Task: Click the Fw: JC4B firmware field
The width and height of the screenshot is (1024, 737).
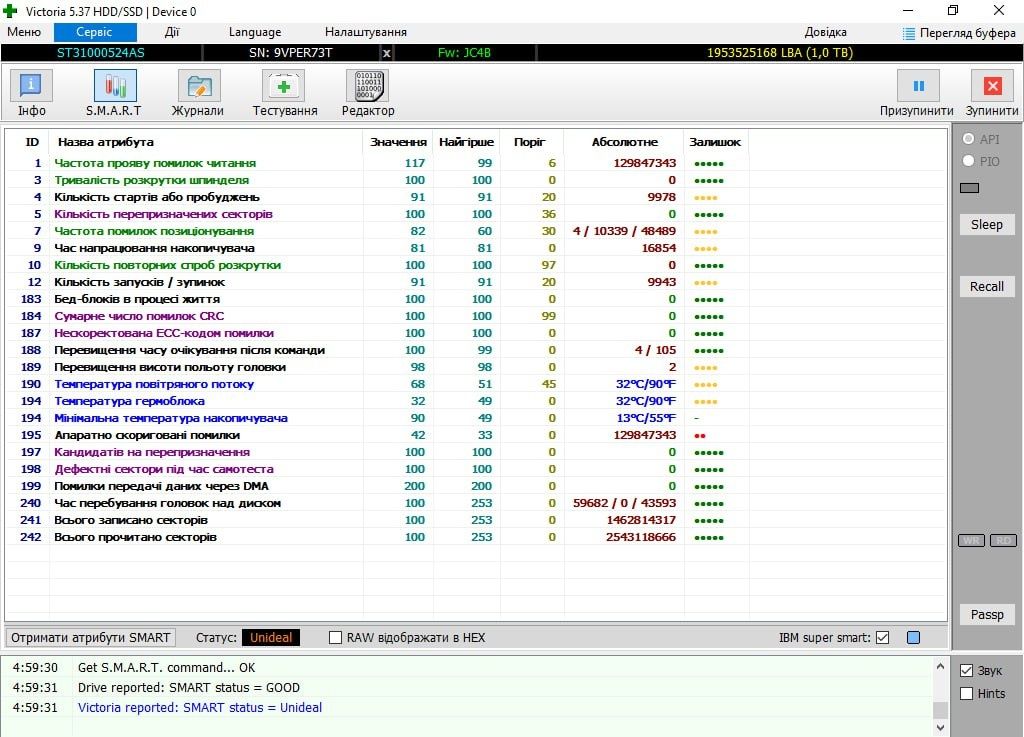Action: click(x=464, y=53)
